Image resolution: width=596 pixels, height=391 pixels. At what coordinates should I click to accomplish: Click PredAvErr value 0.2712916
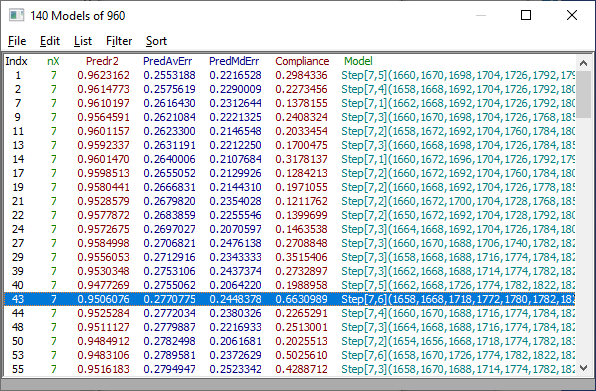pyautogui.click(x=169, y=257)
